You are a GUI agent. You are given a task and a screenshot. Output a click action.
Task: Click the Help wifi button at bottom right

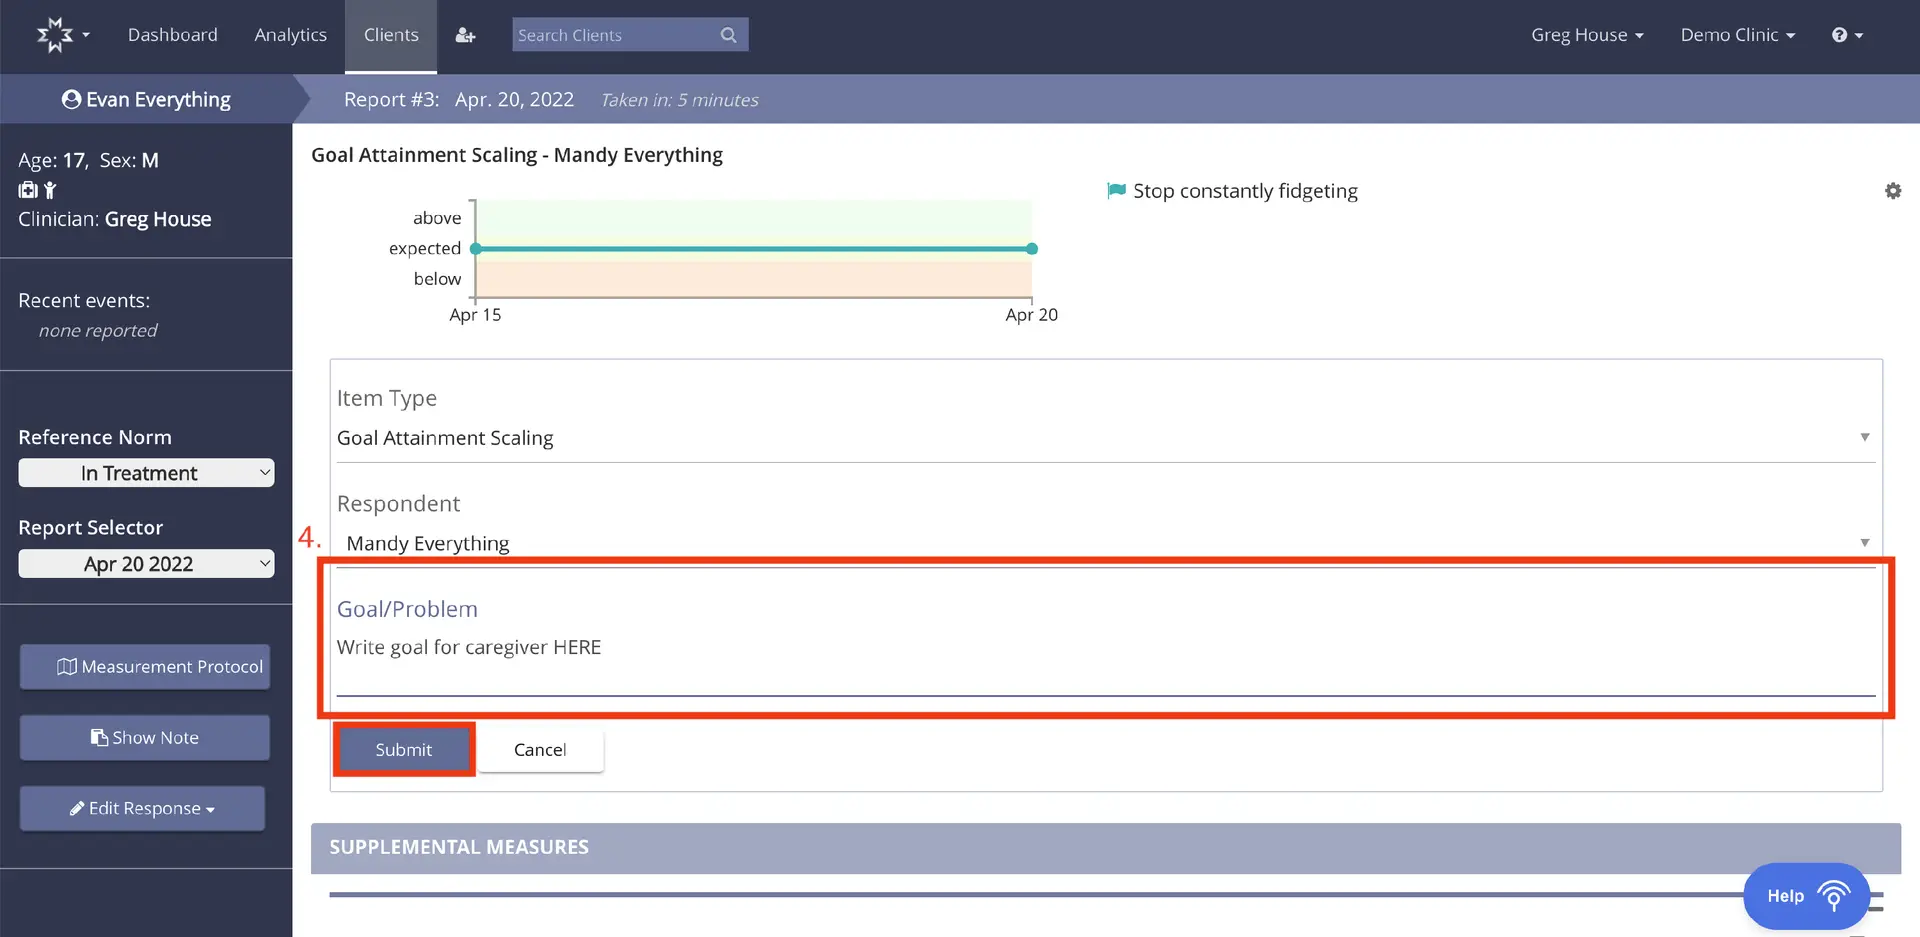pyautogui.click(x=1805, y=895)
